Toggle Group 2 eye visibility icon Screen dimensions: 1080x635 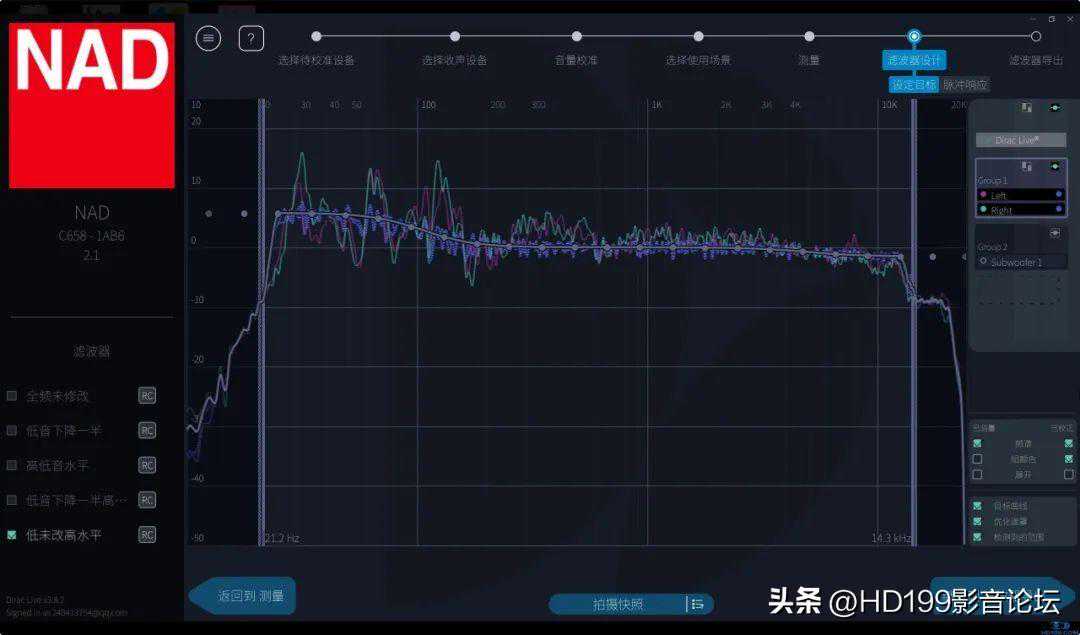1054,233
